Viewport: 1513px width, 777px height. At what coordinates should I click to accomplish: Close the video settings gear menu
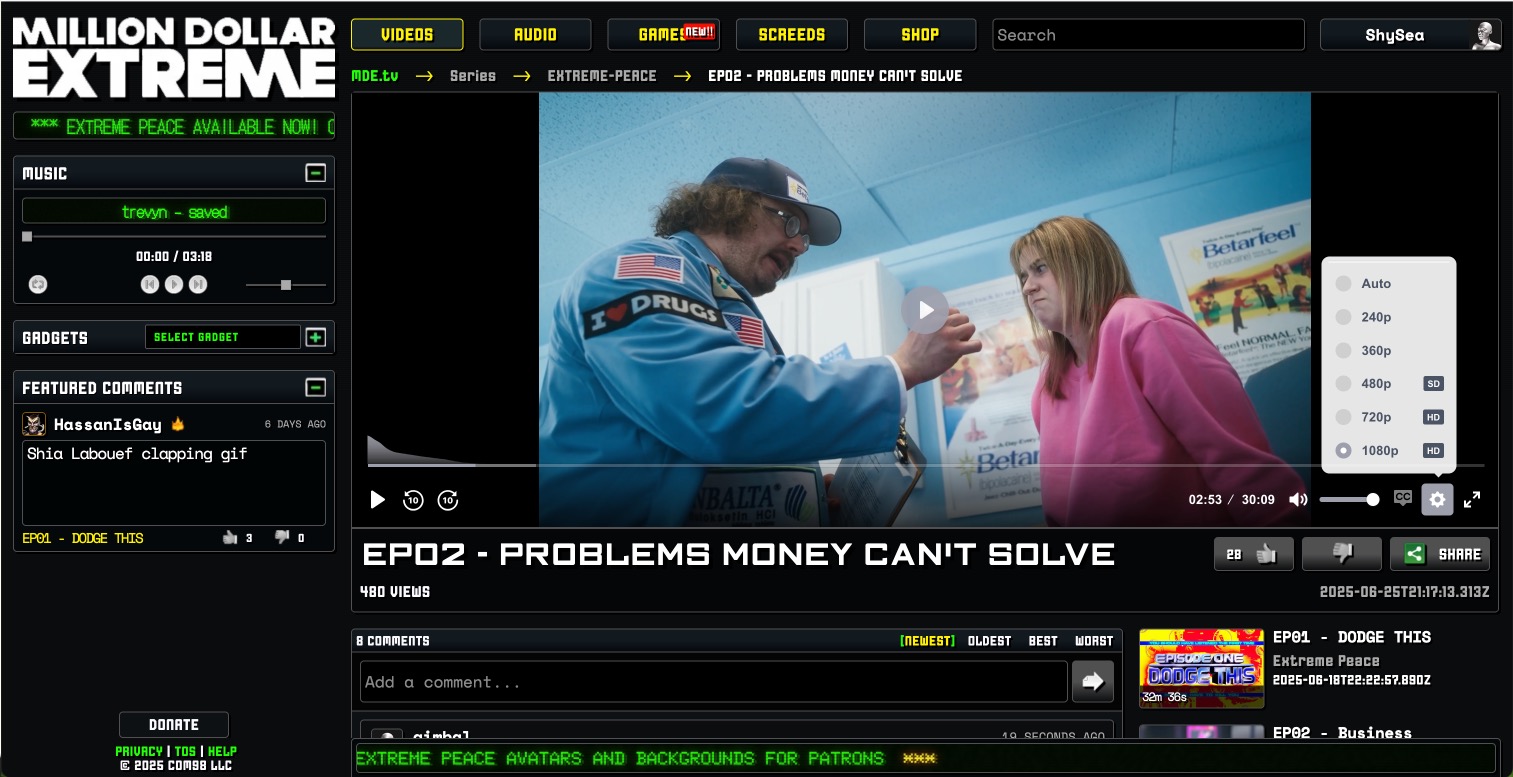pos(1437,499)
